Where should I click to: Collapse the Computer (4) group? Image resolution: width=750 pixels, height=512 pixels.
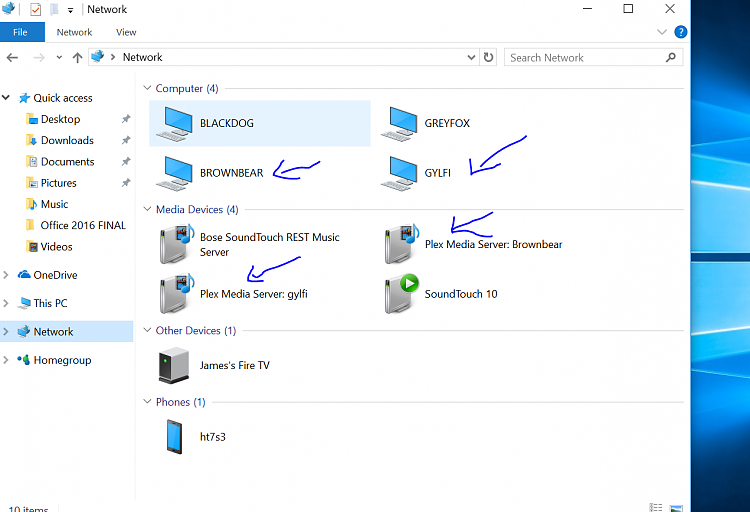coord(147,88)
